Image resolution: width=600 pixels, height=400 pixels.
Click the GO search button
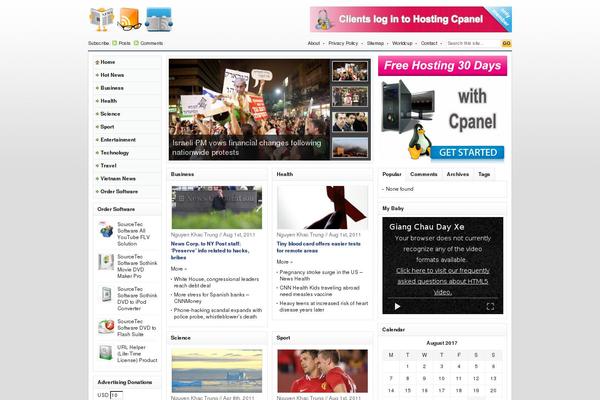click(x=506, y=44)
